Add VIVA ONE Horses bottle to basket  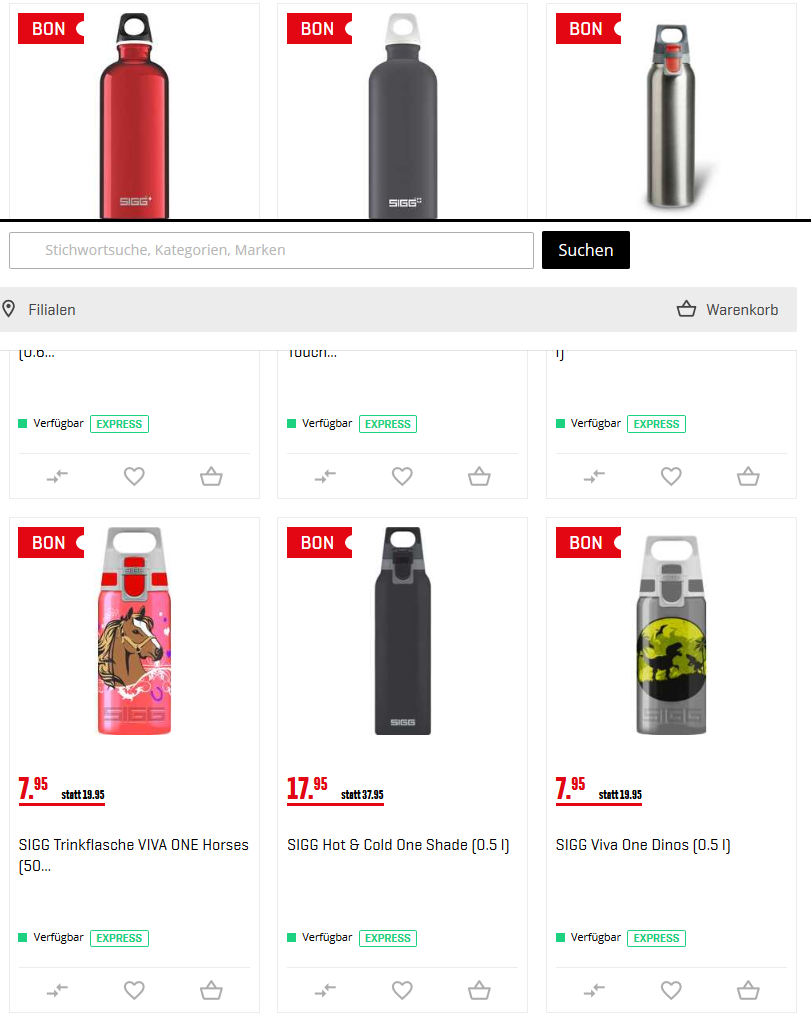point(211,990)
